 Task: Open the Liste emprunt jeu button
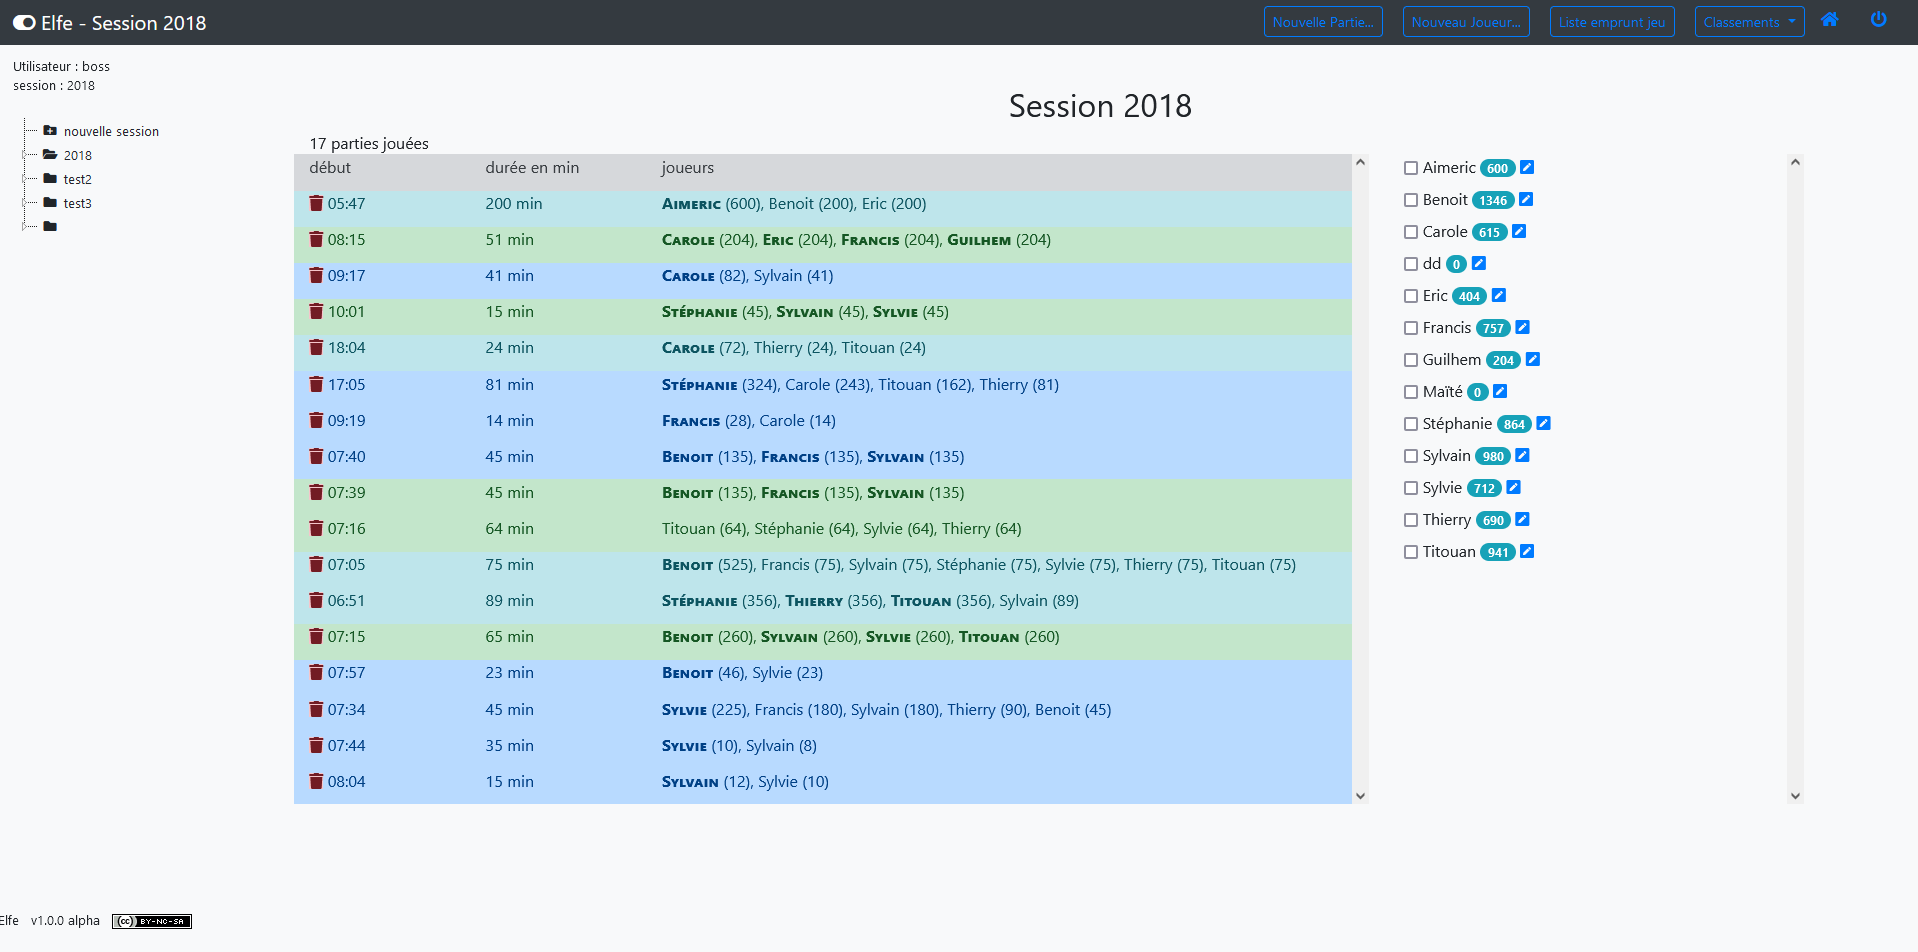[x=1611, y=22]
